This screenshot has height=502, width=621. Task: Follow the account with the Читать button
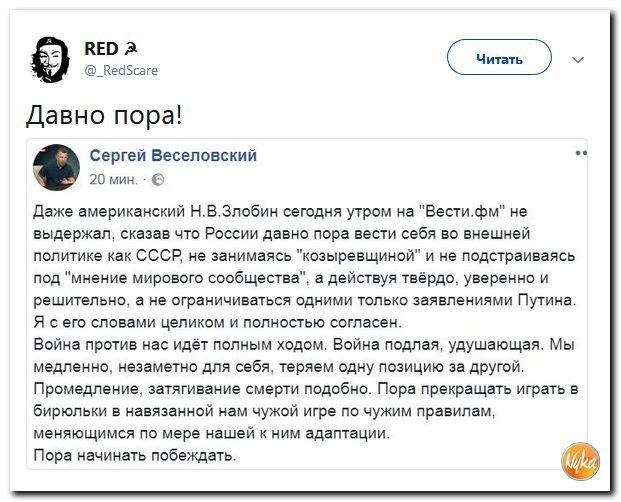499,57
